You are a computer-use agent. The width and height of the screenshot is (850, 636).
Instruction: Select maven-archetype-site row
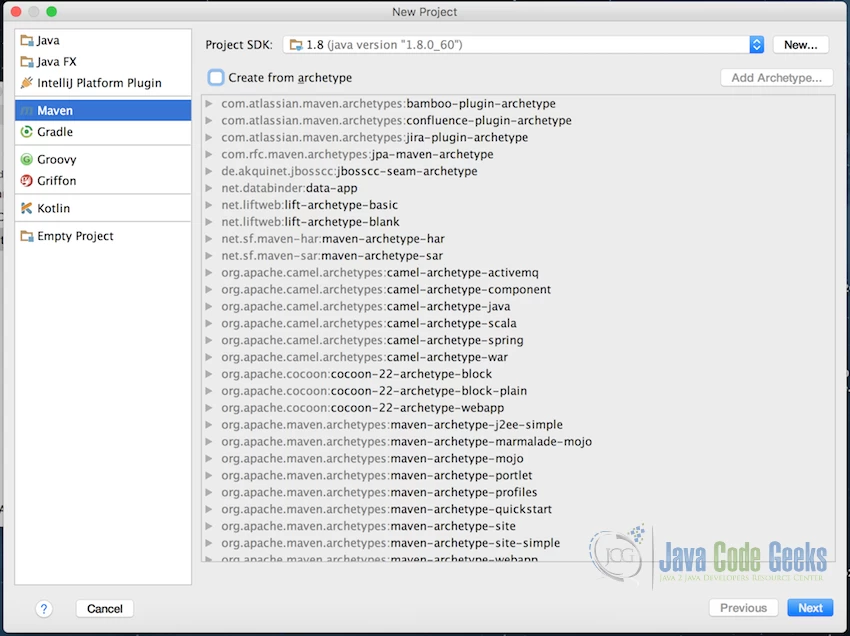coord(518,526)
